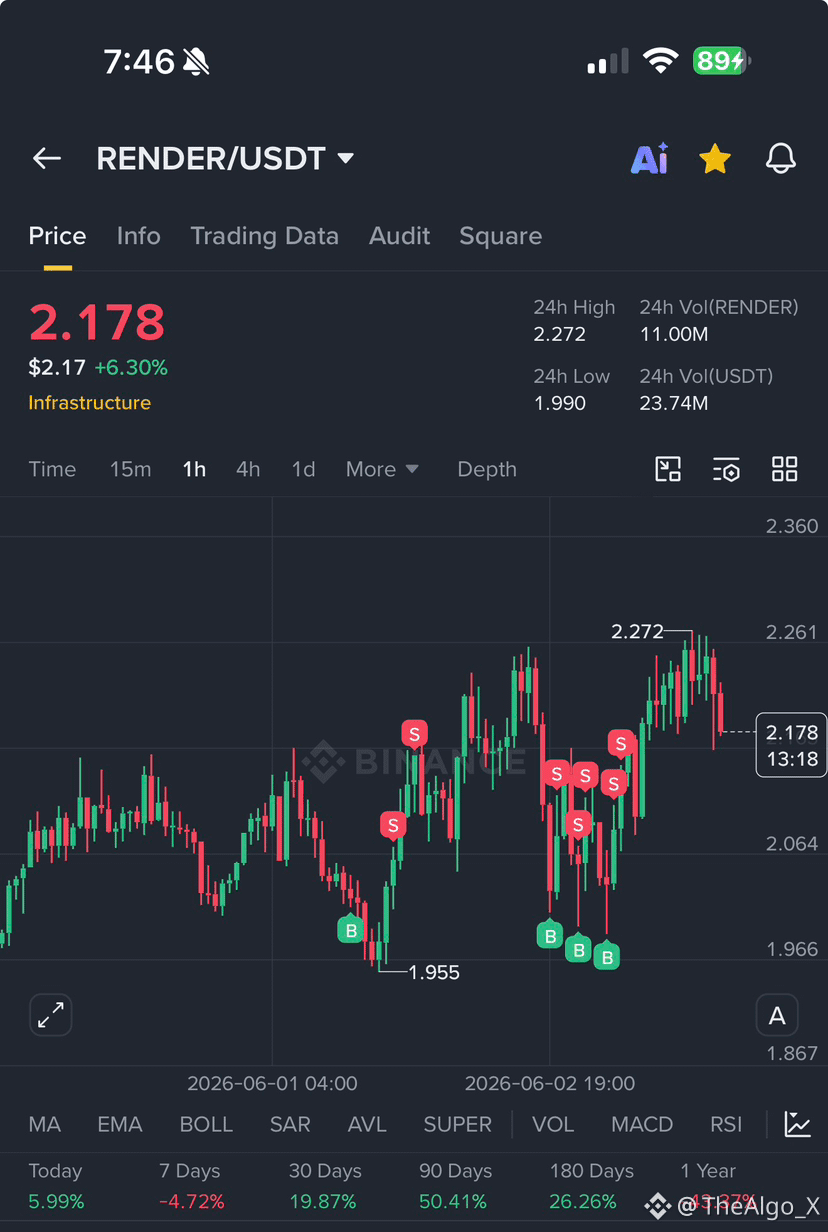
Task: Open the chart drawing tools icon
Action: click(667, 469)
